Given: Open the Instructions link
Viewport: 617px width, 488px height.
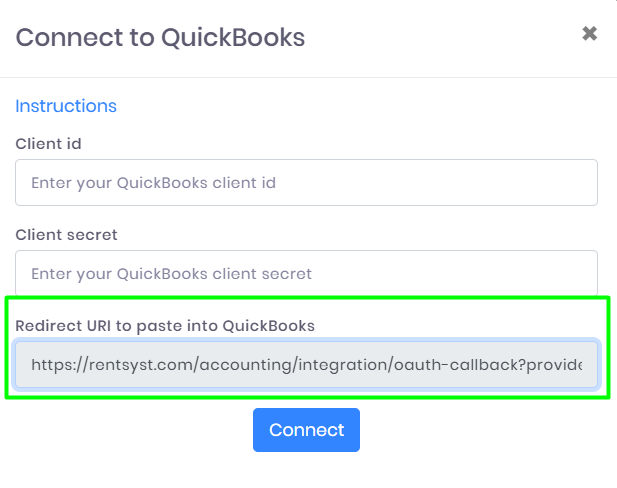Looking at the screenshot, I should click(66, 106).
